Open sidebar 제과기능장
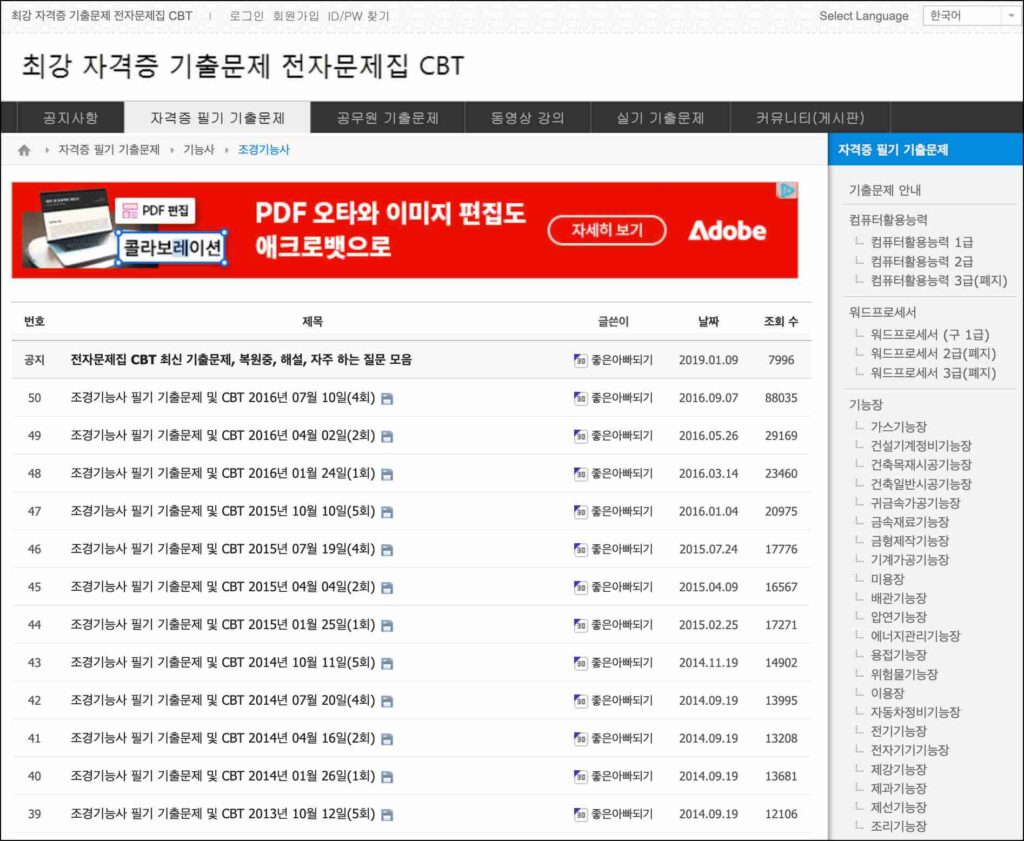The height and width of the screenshot is (841, 1024). (898, 788)
